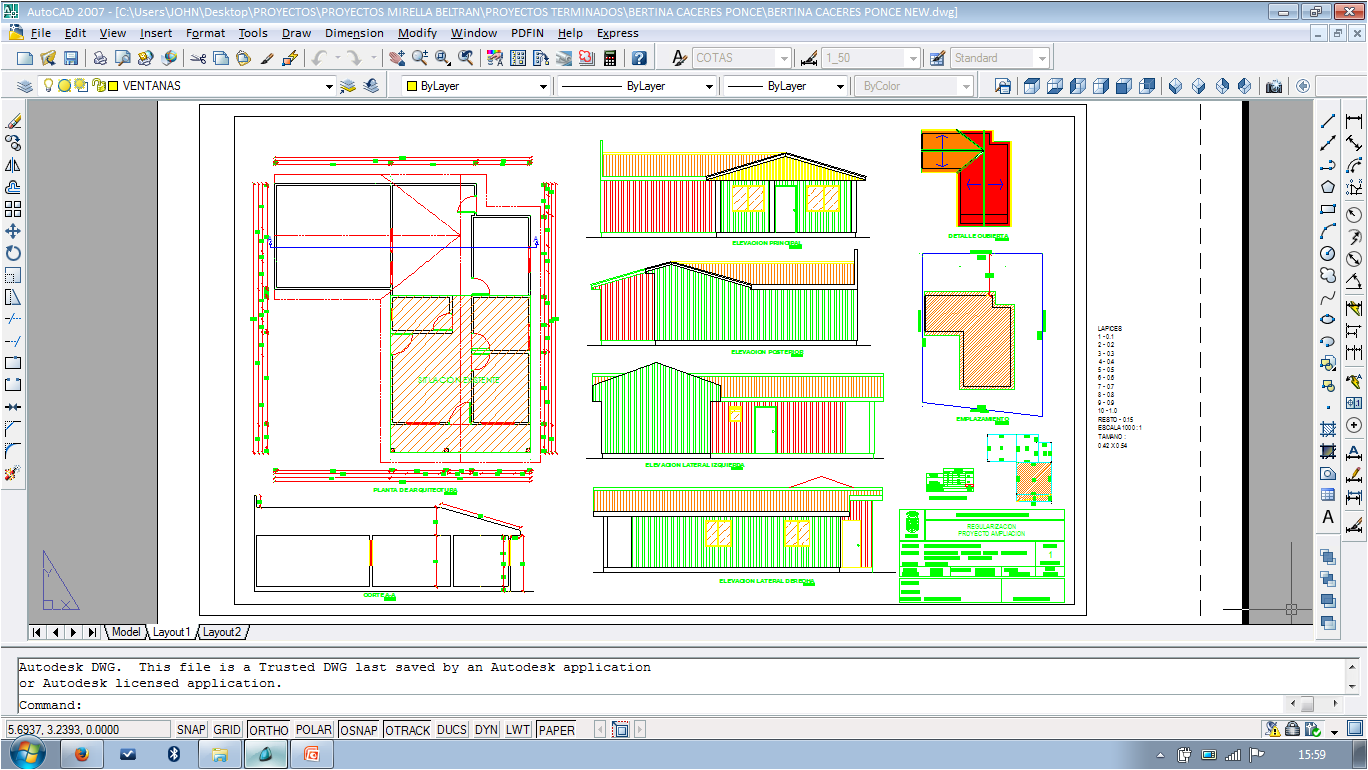This screenshot has width=1368, height=770.
Task: Click the LWT lineweight button
Action: coord(517,730)
